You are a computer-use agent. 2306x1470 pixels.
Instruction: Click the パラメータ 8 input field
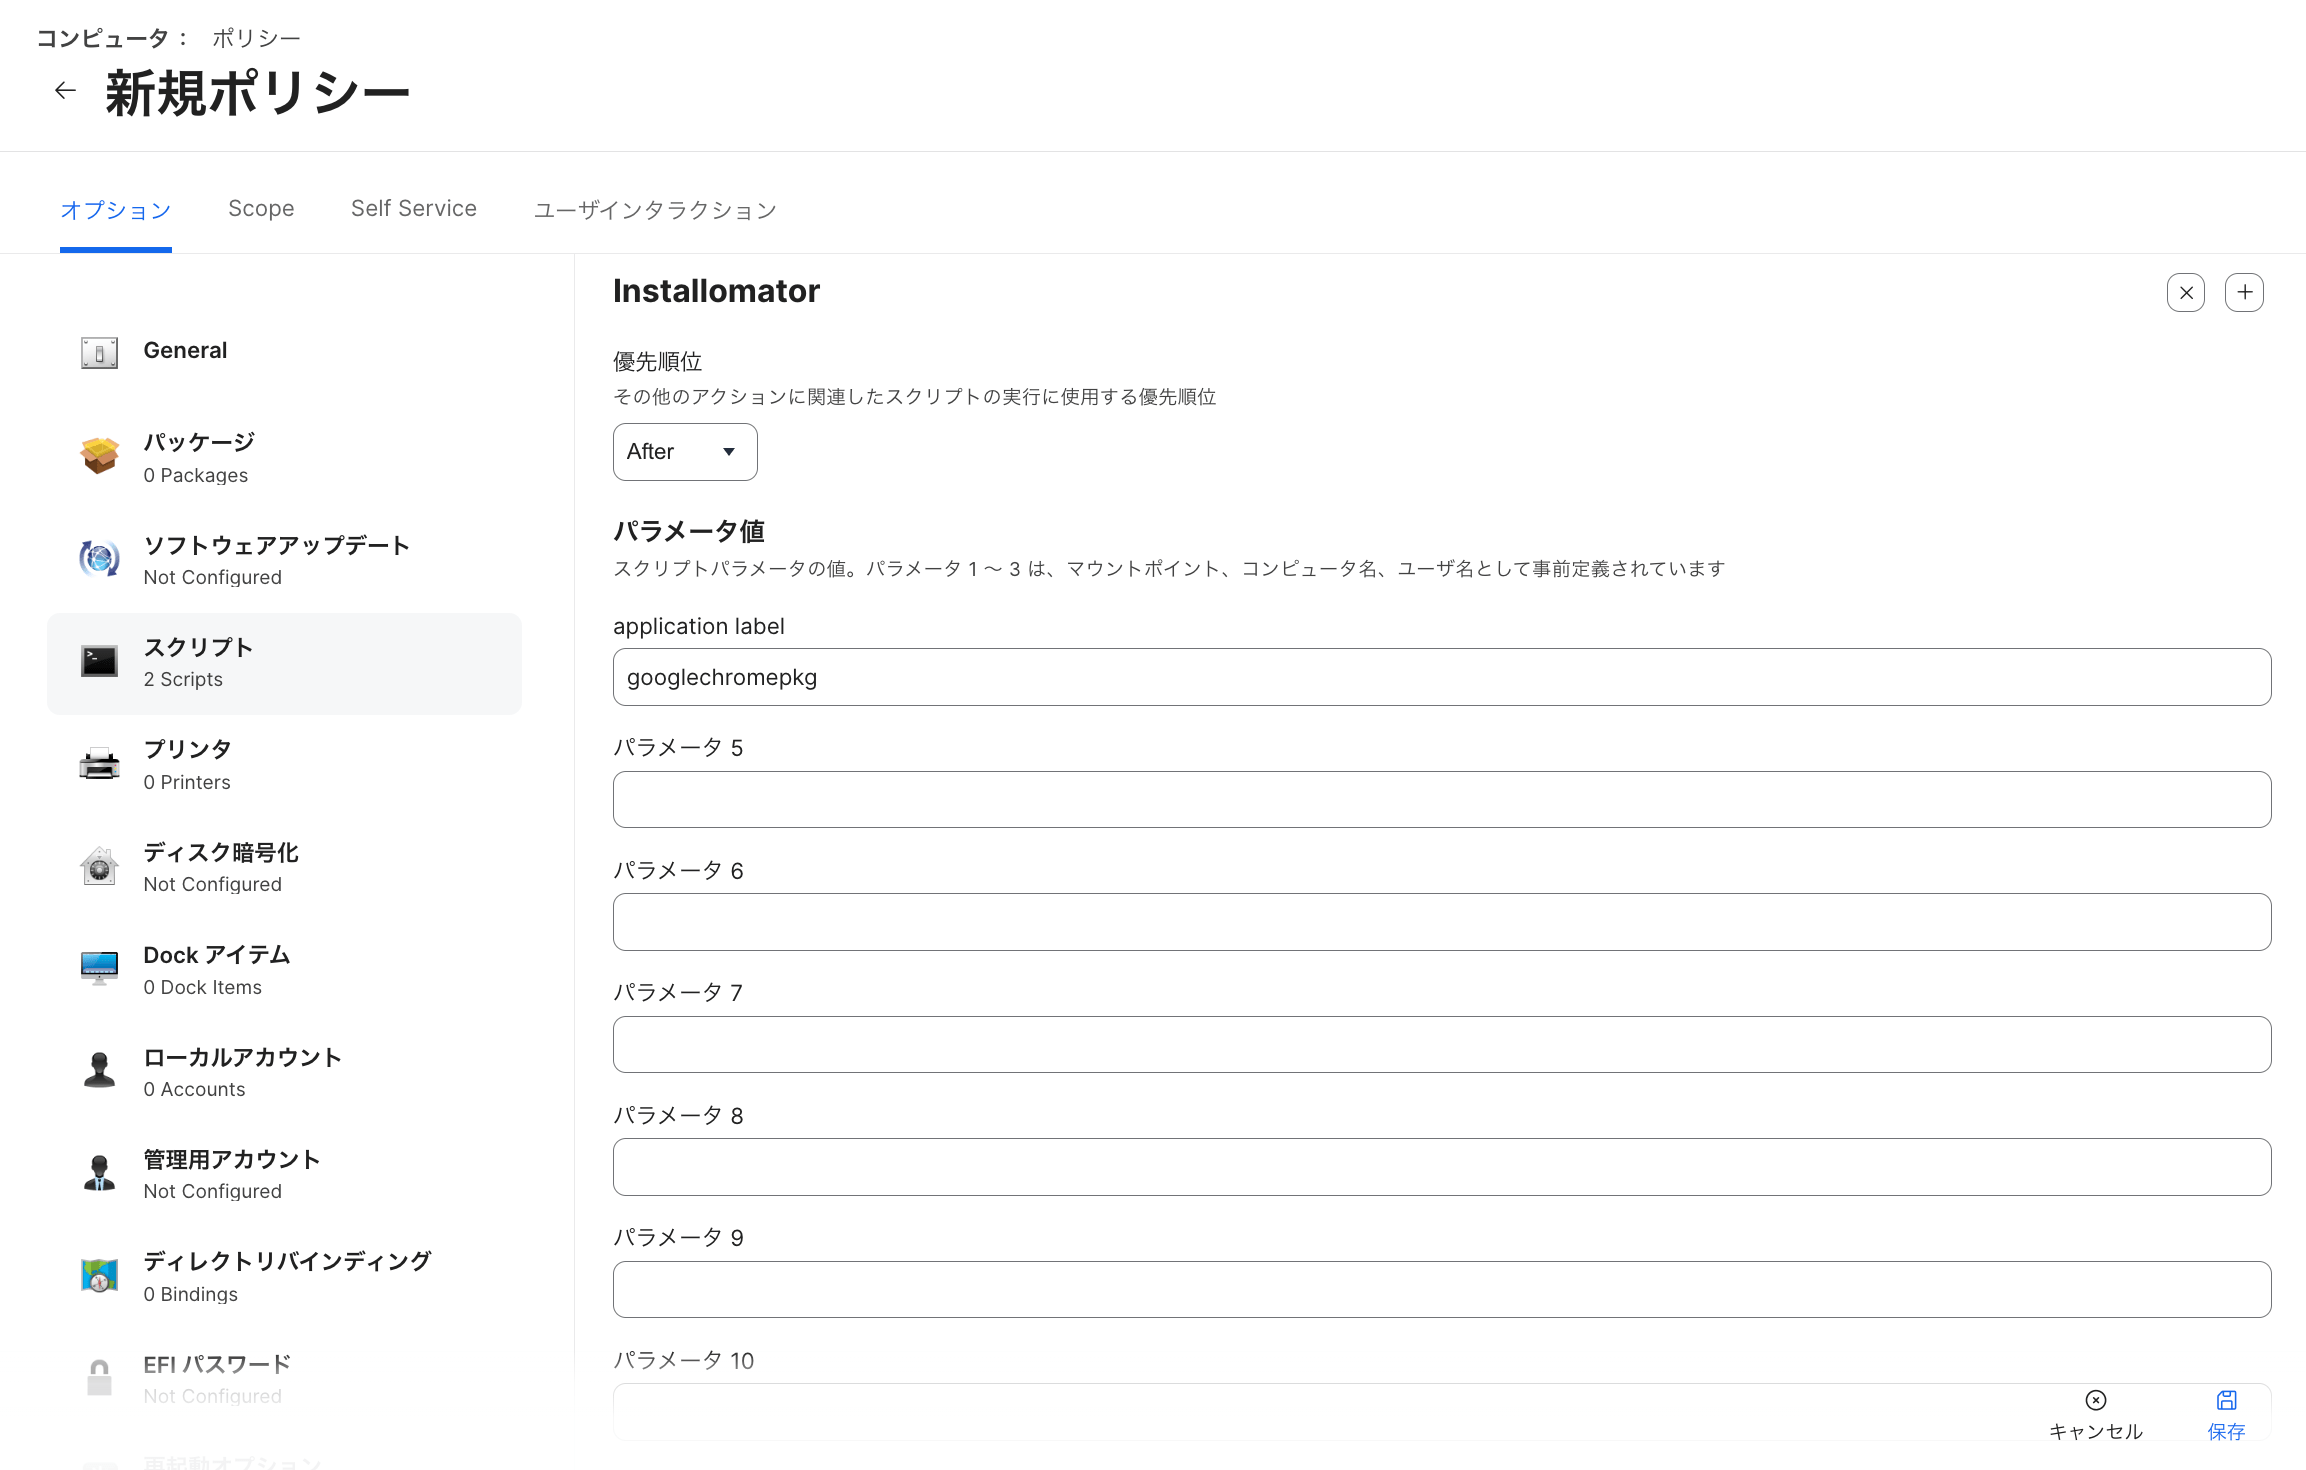coord(1442,1167)
